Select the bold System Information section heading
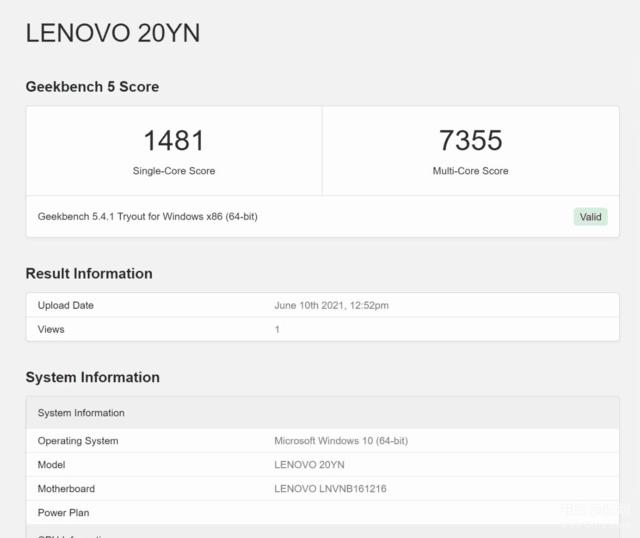Image resolution: width=640 pixels, height=538 pixels. pos(93,377)
